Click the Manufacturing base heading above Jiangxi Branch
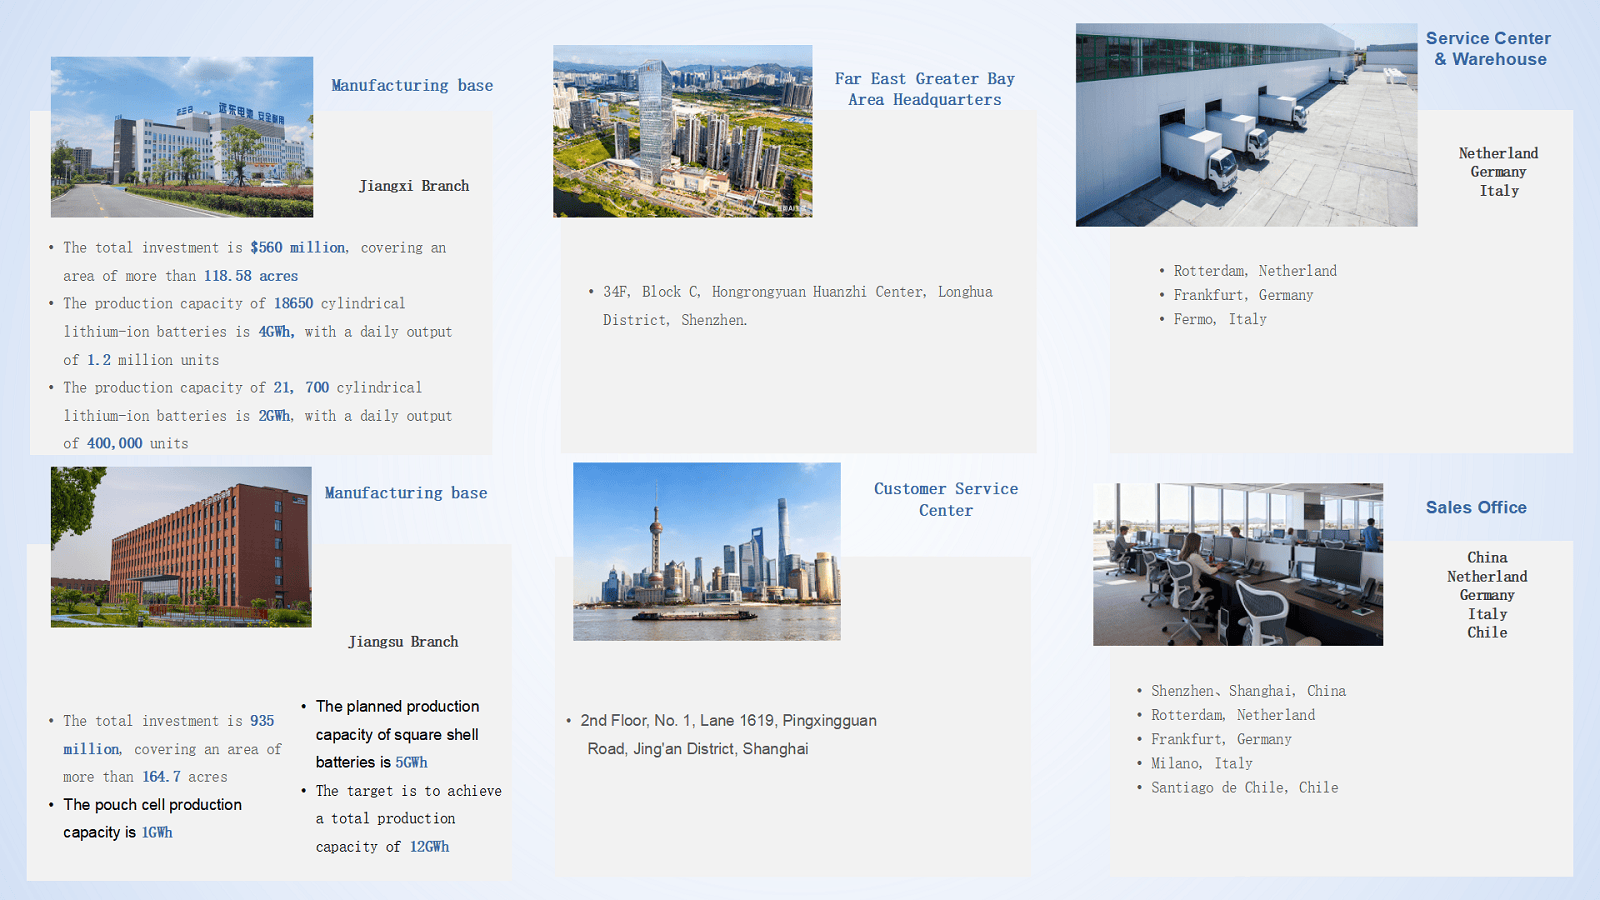1600x900 pixels. tap(412, 86)
